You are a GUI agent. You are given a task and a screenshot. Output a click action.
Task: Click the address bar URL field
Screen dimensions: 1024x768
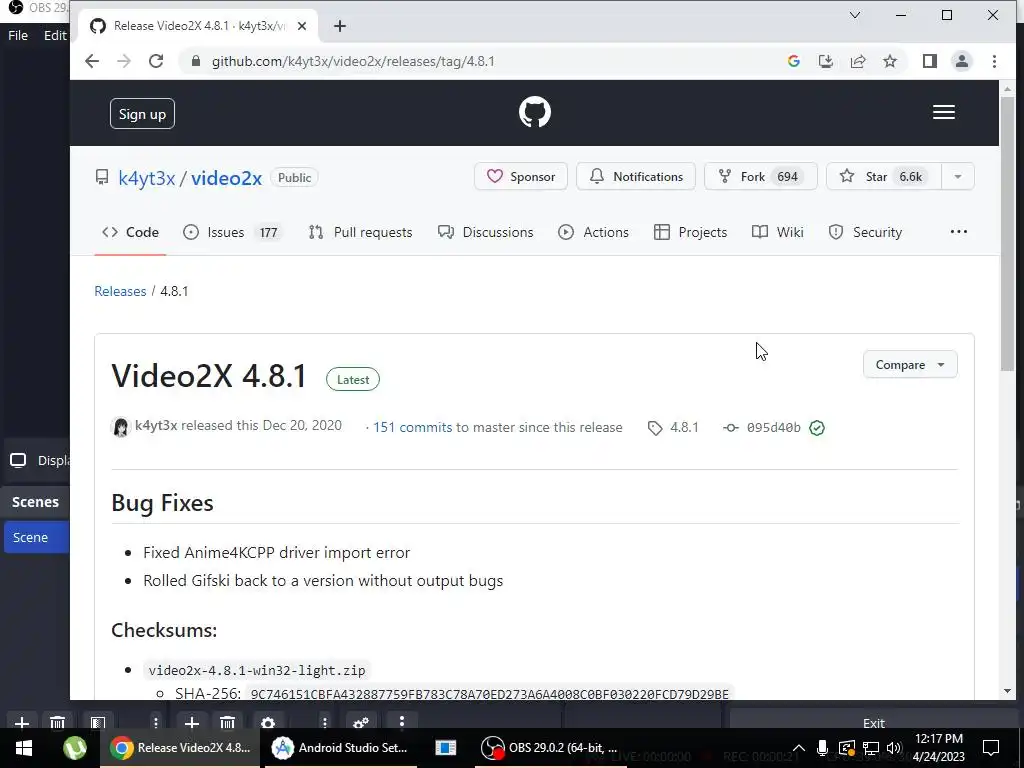click(483, 61)
